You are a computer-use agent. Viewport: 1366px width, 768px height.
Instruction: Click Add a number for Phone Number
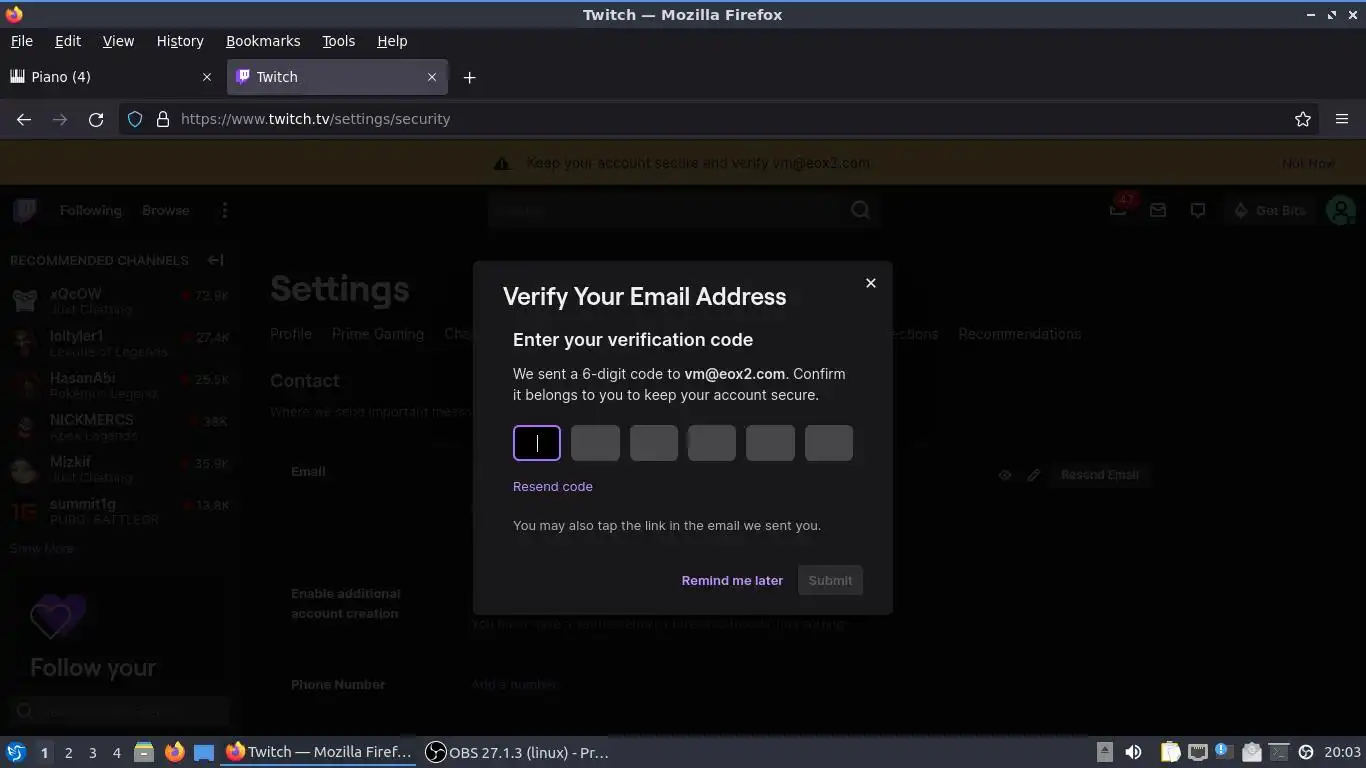[514, 685]
